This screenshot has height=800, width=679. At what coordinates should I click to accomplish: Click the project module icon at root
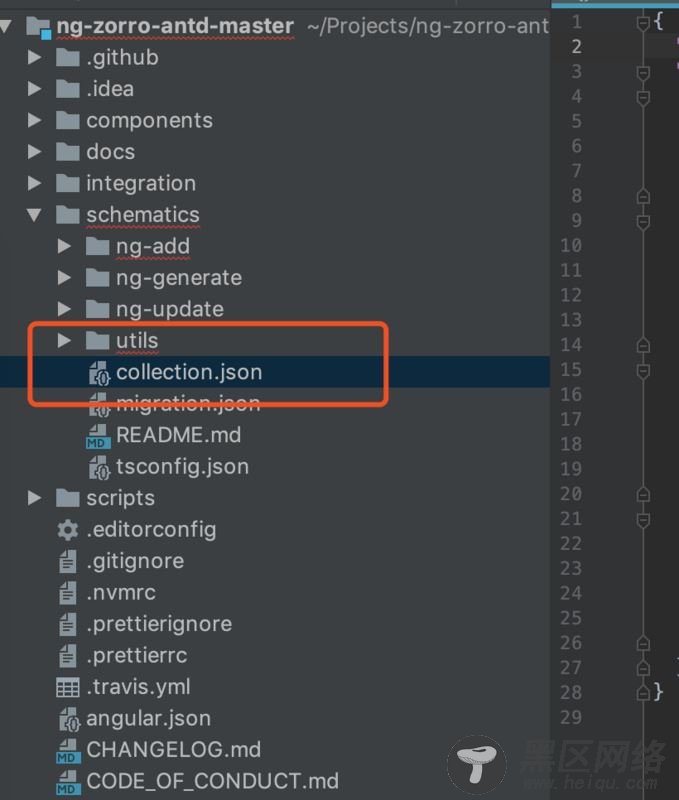tap(39, 28)
